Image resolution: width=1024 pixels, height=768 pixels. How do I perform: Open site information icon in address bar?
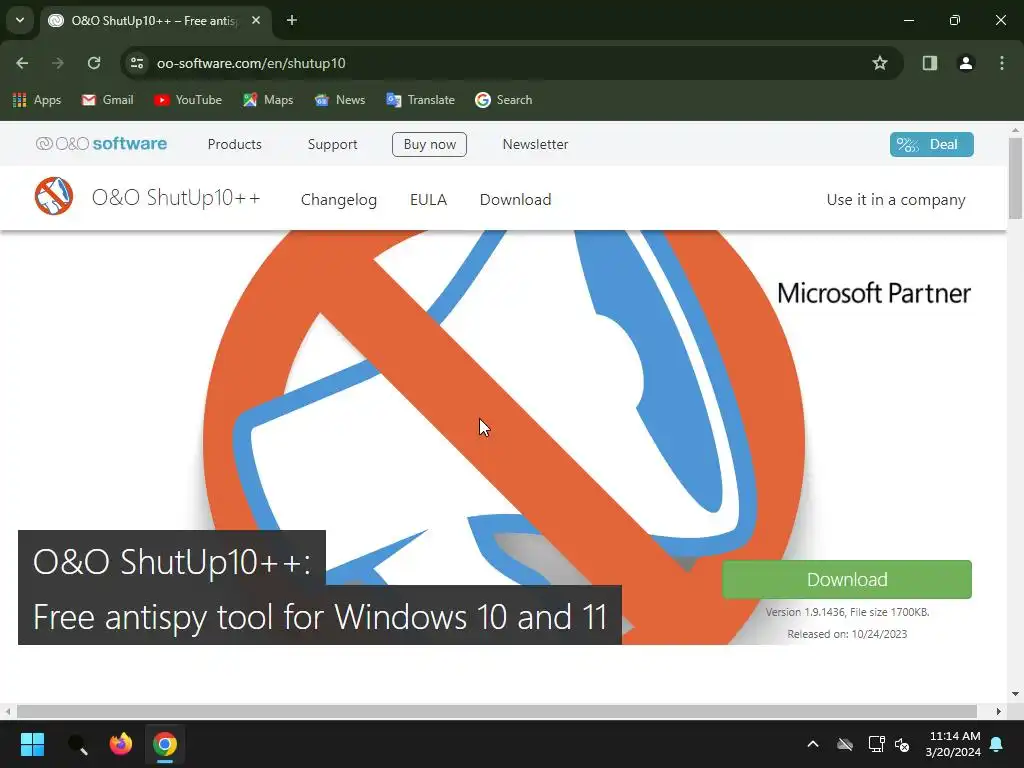137,63
